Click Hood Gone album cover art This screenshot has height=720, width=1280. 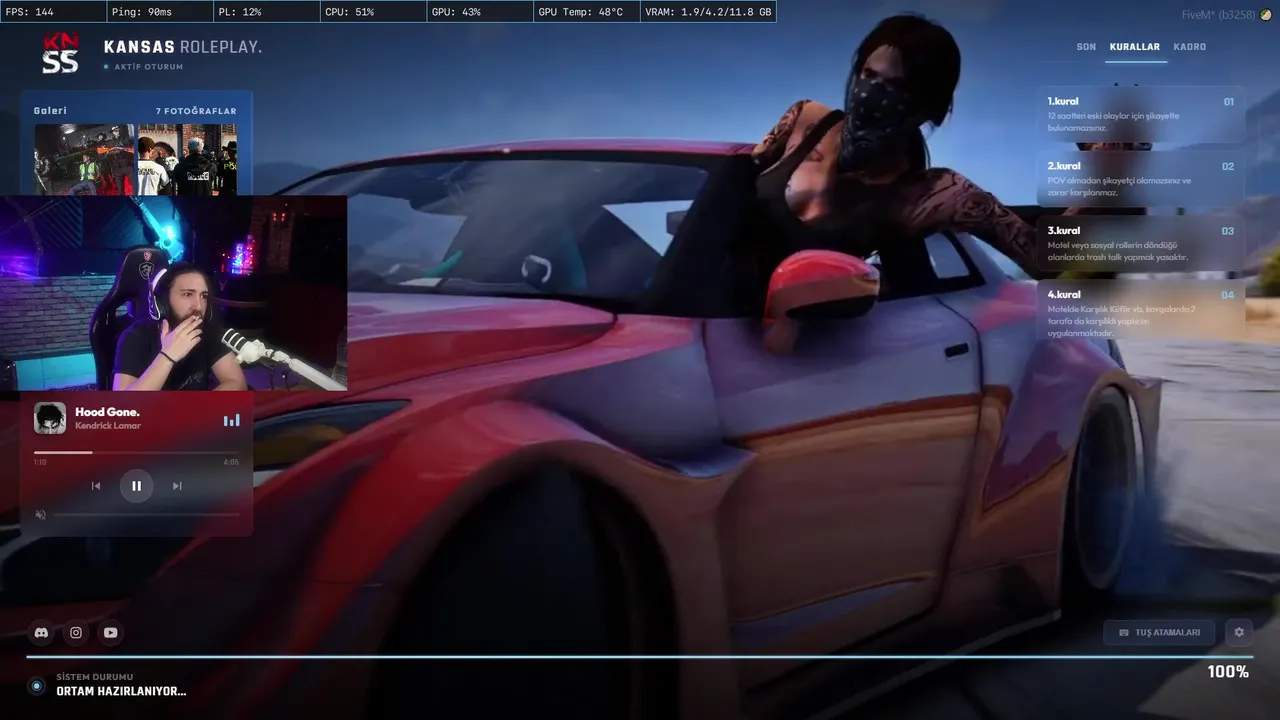tap(50, 418)
